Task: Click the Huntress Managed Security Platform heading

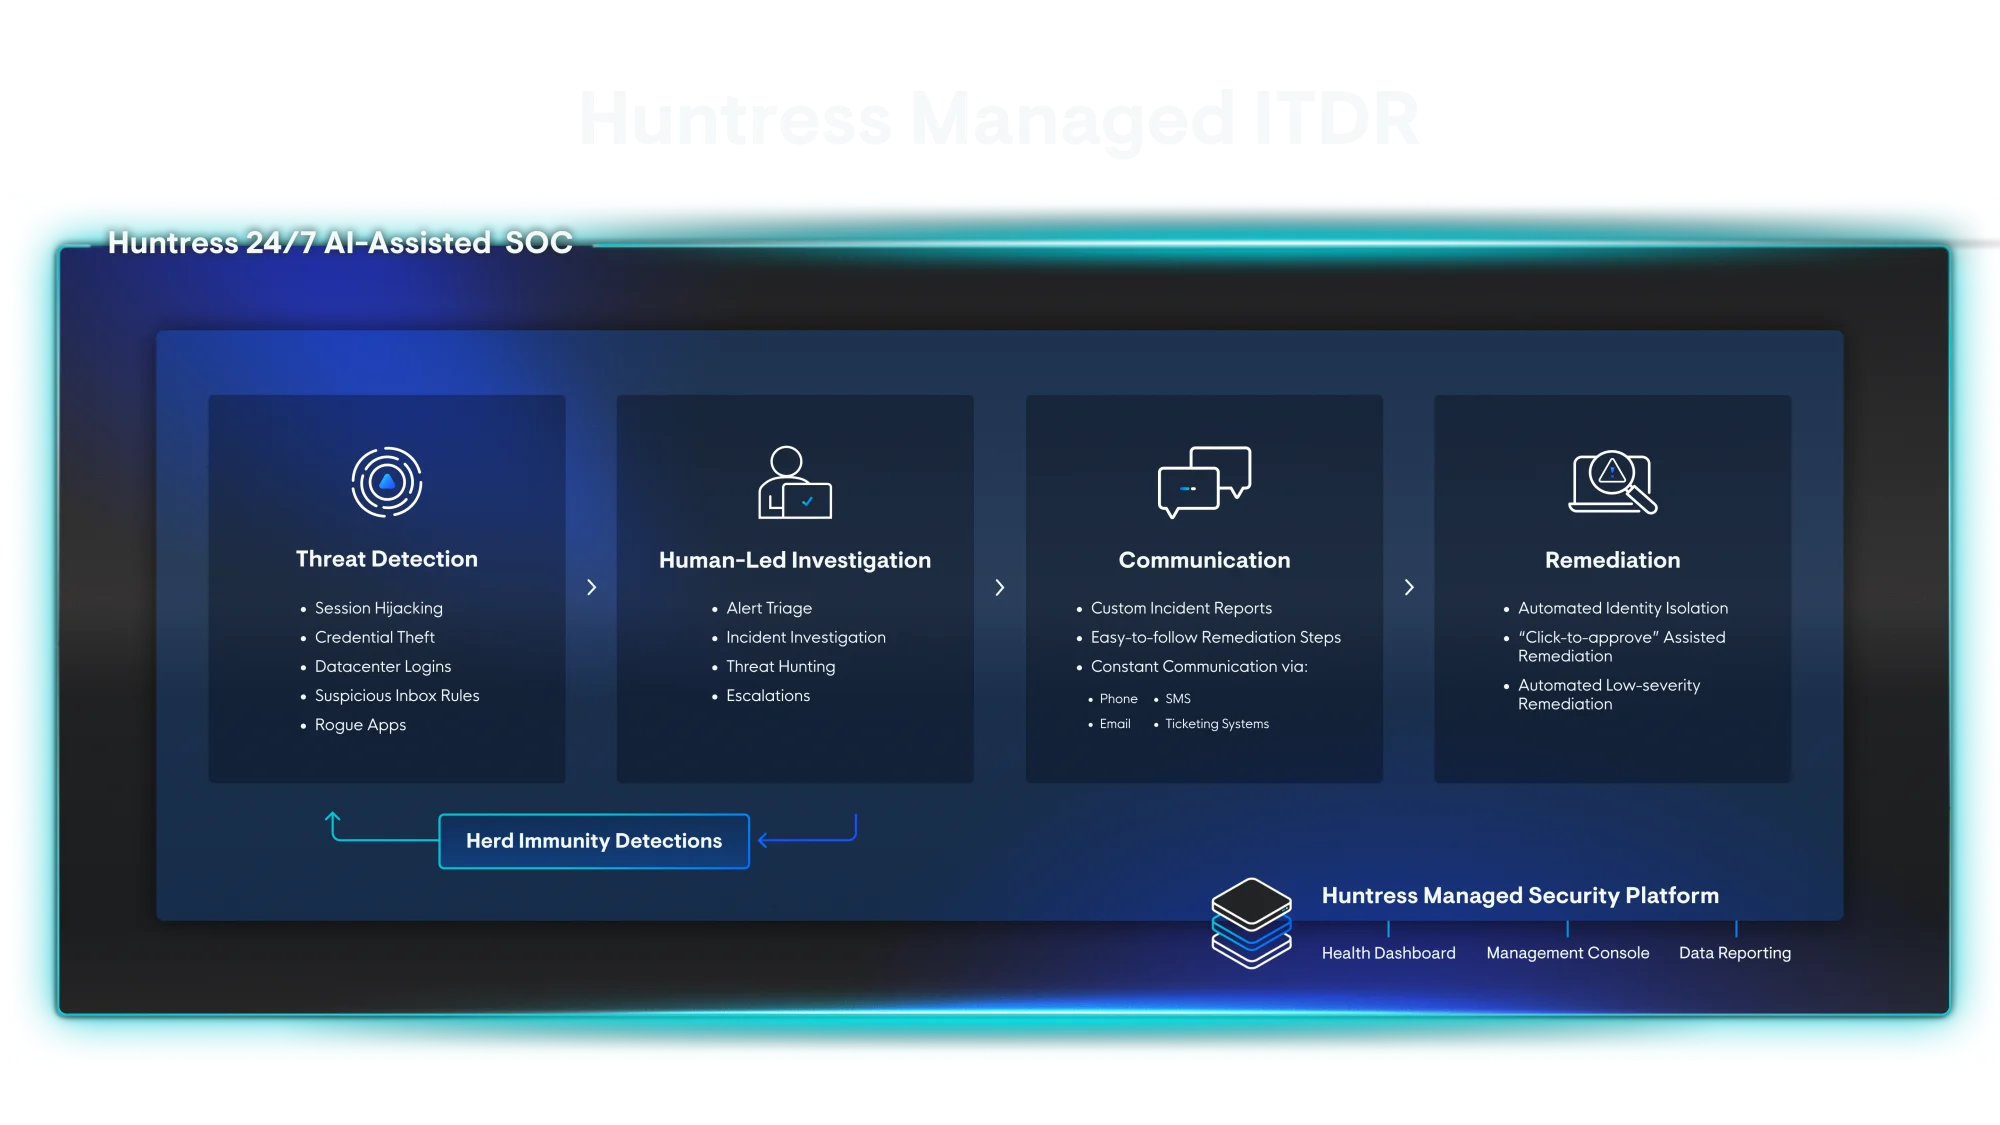Action: click(x=1519, y=896)
